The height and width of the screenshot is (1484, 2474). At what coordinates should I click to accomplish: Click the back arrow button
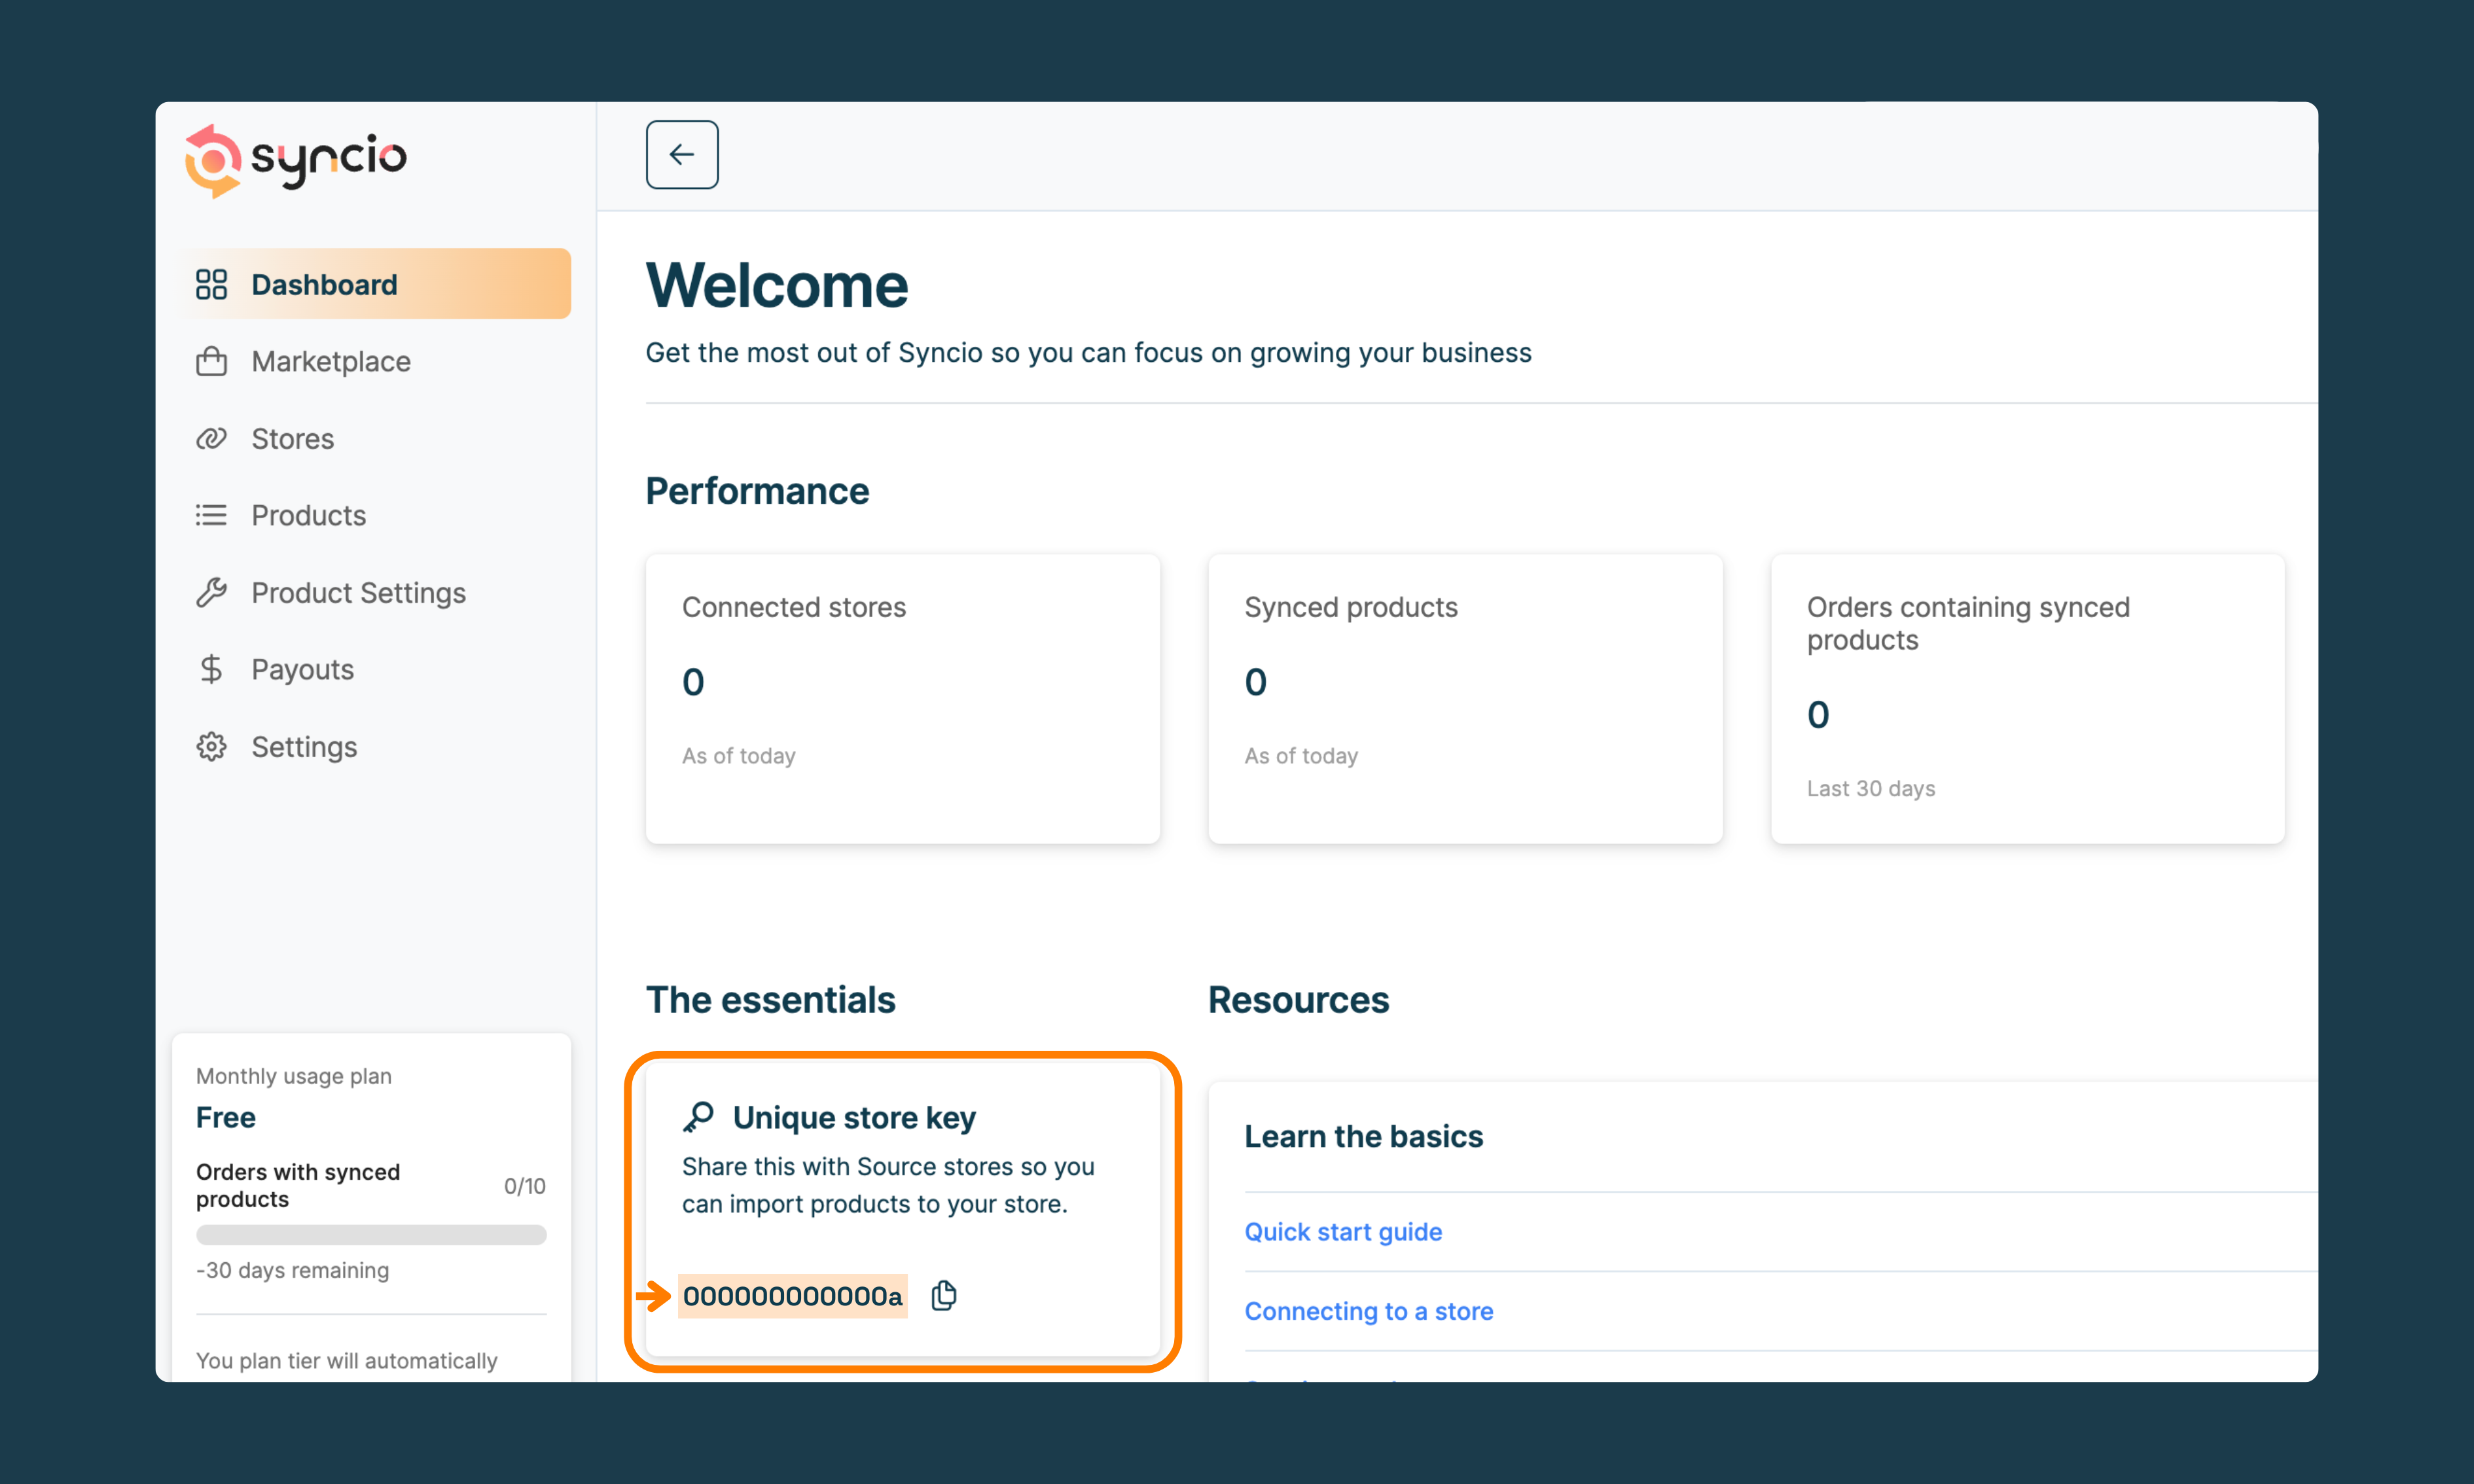coord(681,154)
